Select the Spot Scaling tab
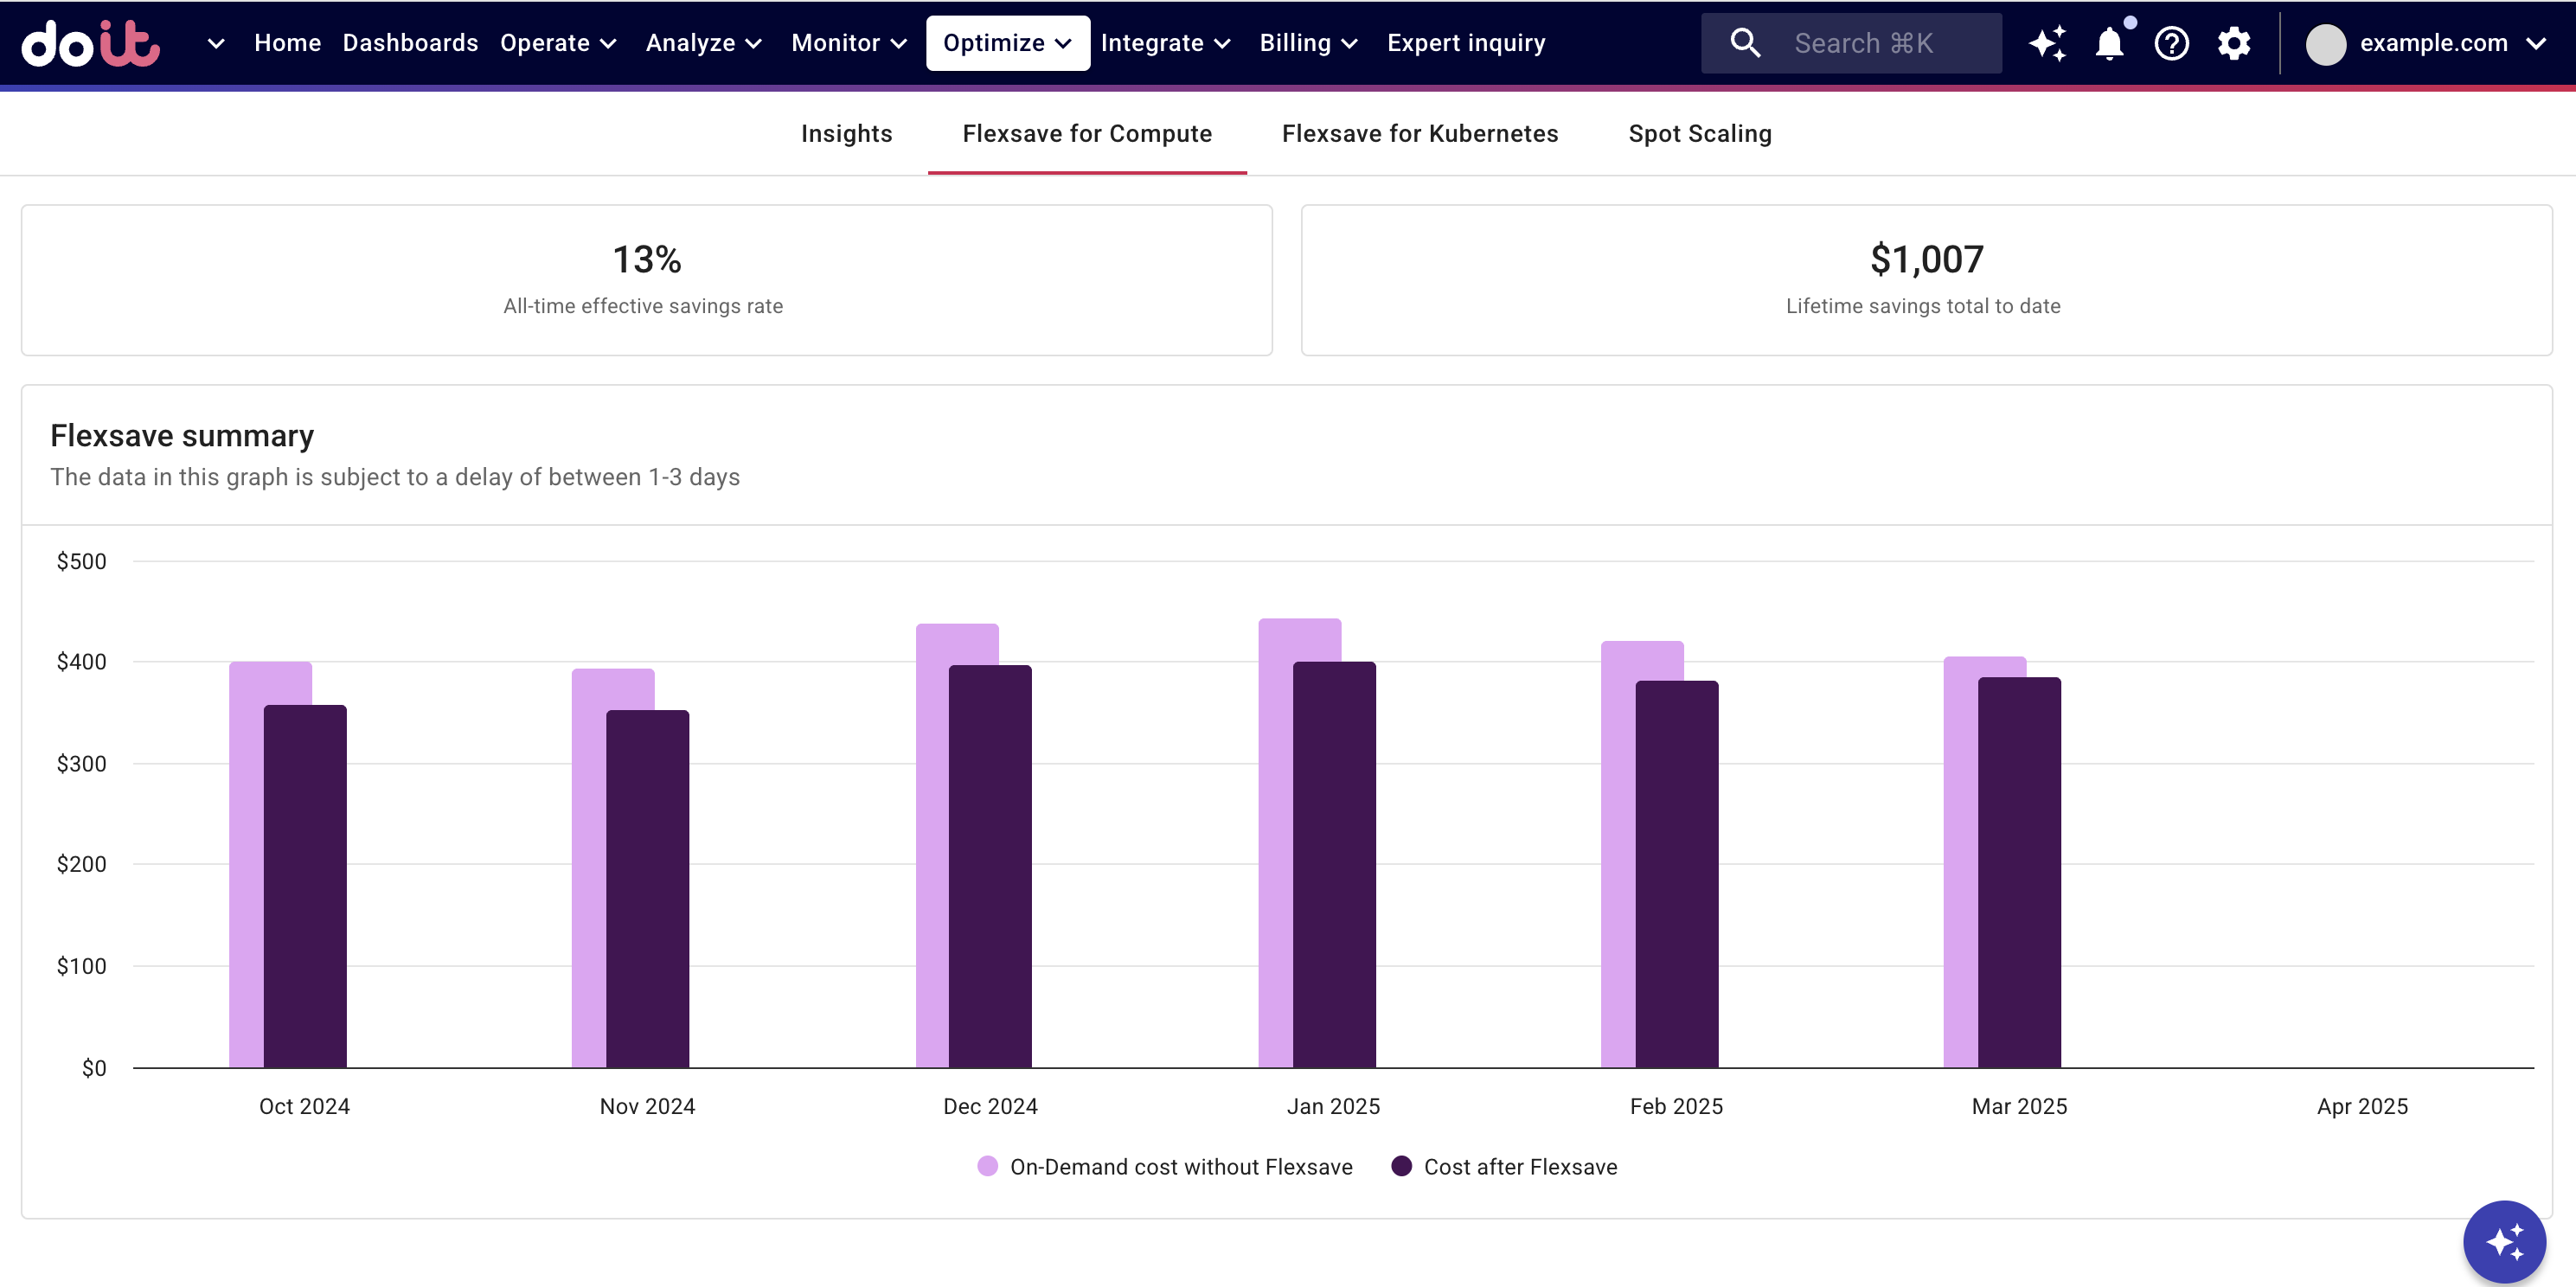Screen dimensions: 2576x1287 [1700, 133]
